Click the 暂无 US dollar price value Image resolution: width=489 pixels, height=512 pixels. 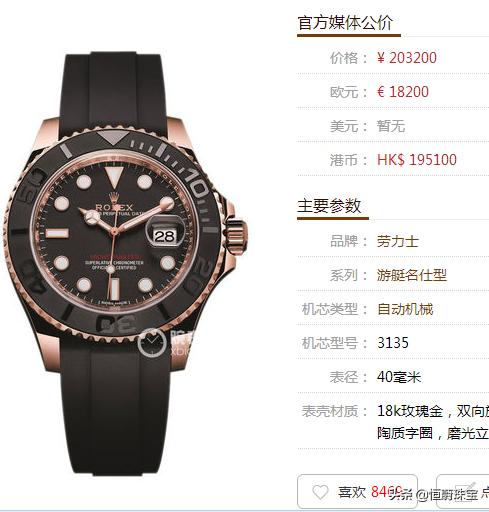391,126
